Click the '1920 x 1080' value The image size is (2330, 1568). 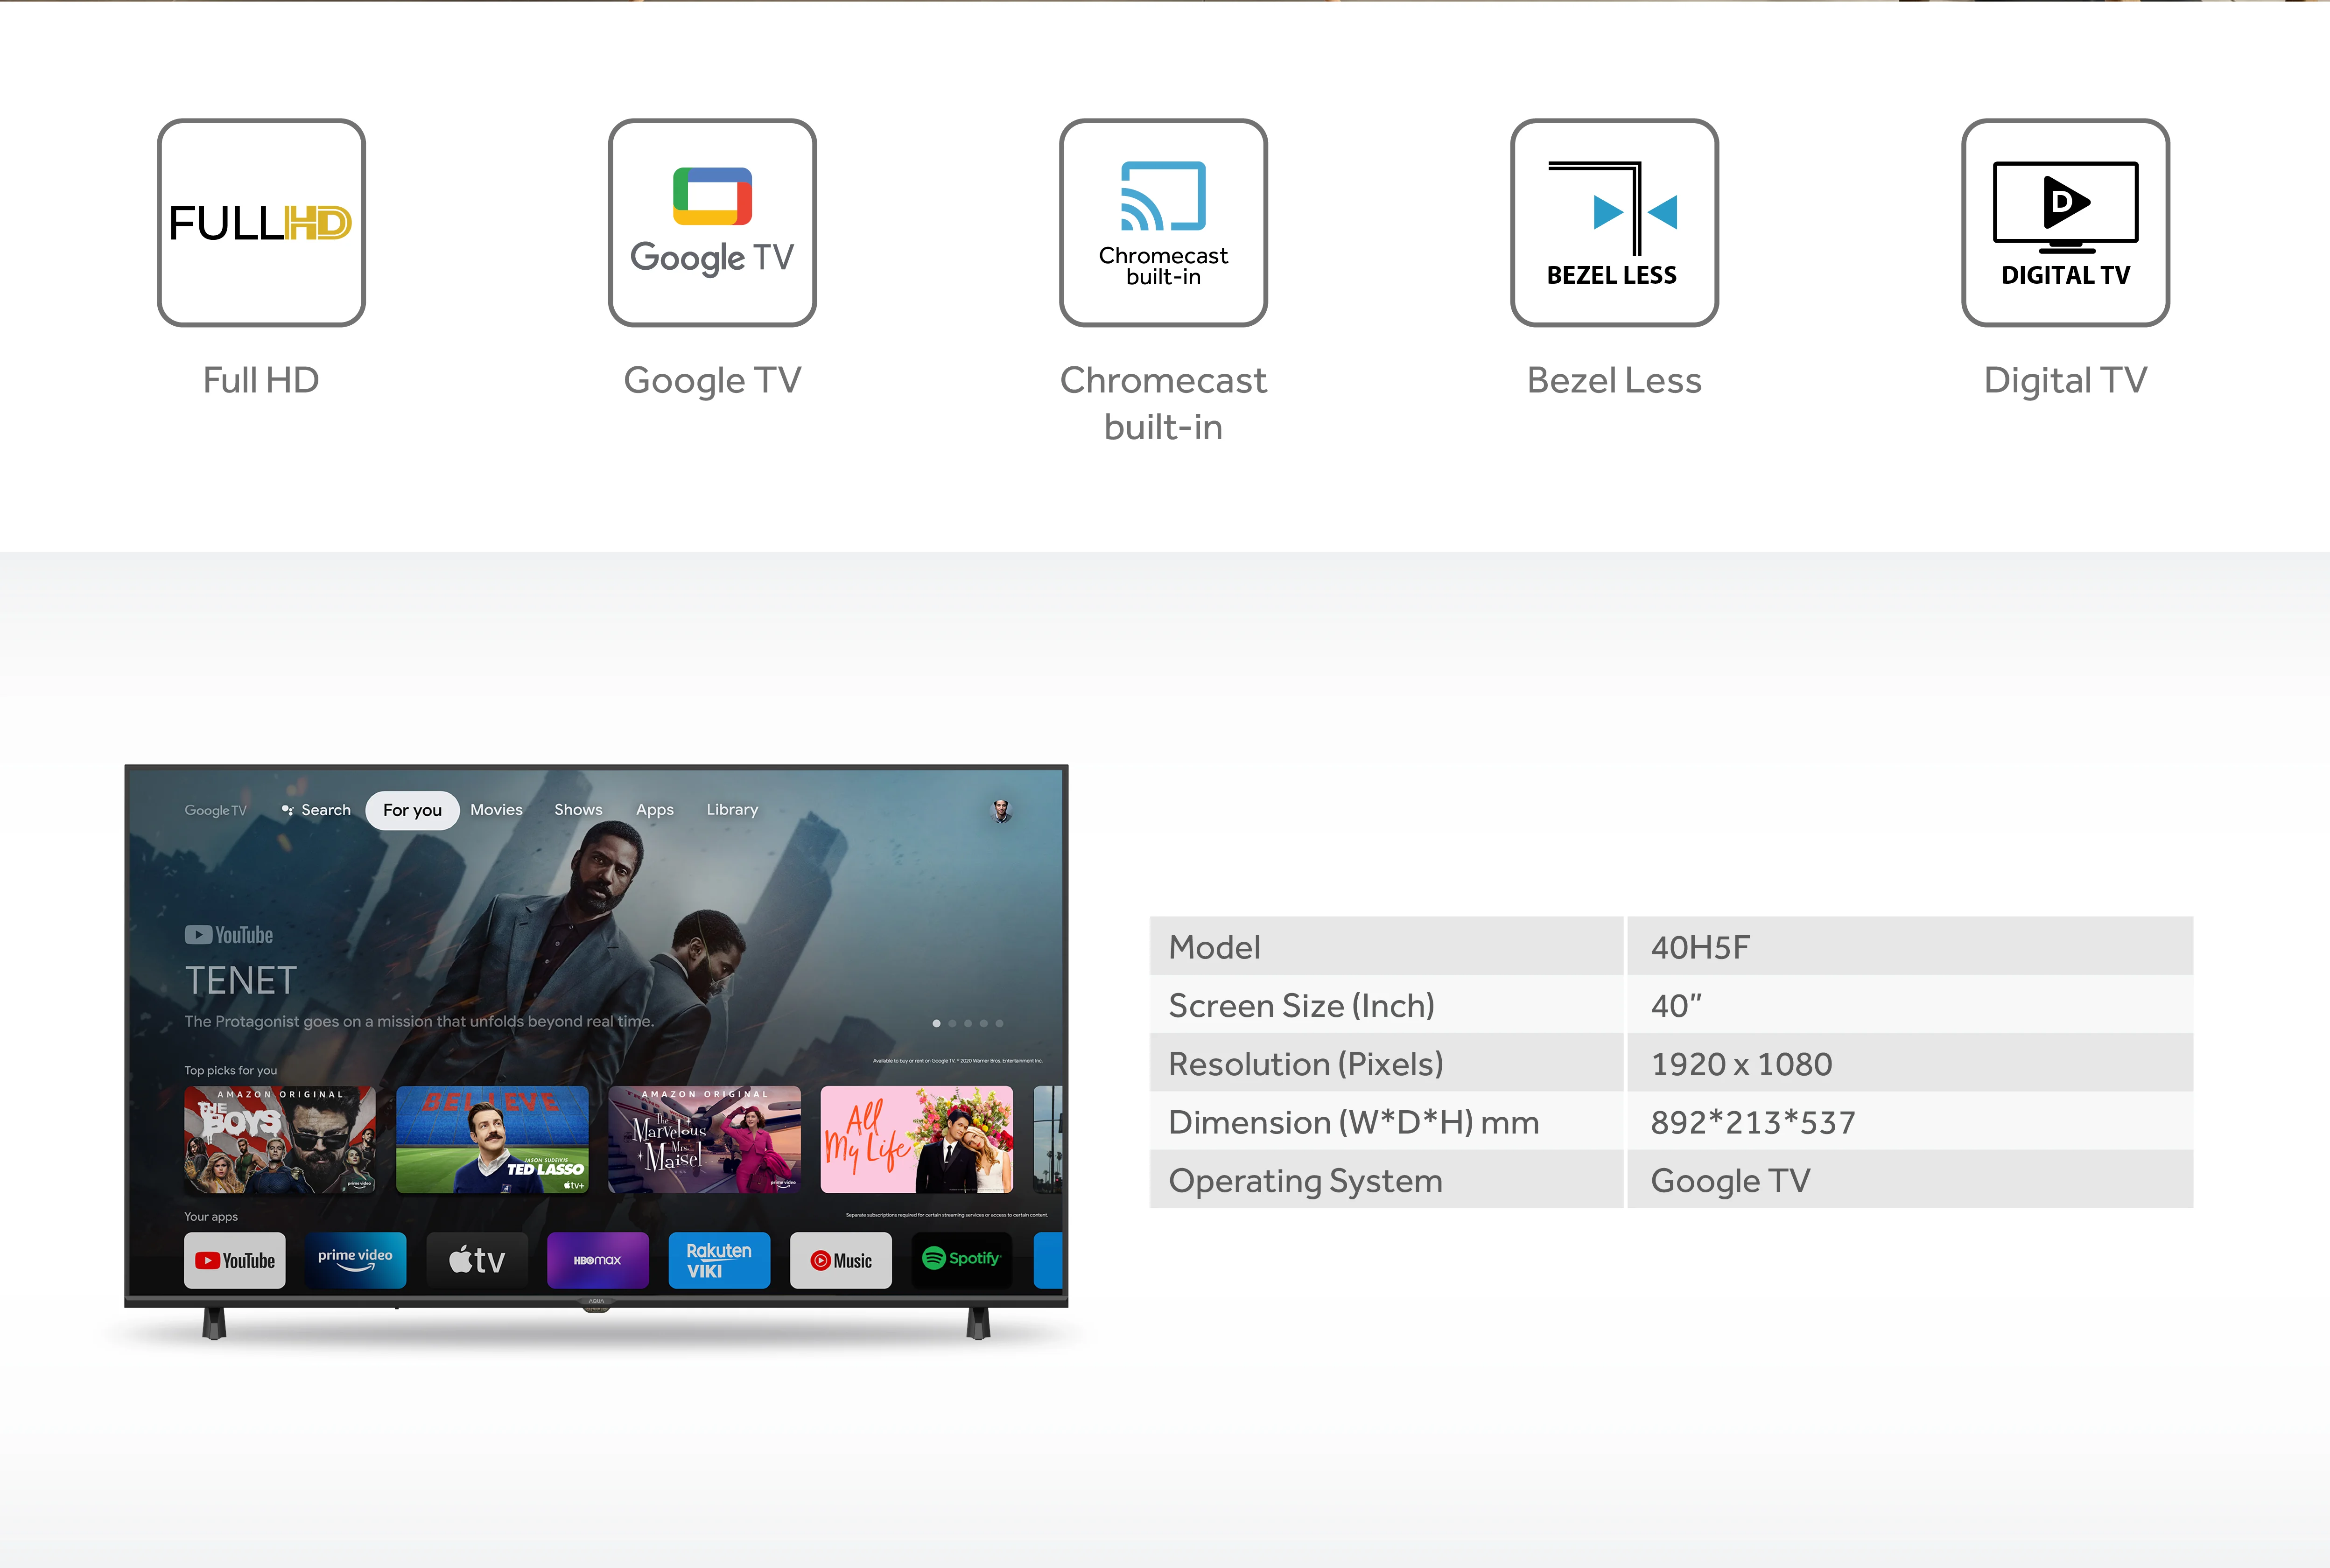point(1742,1064)
